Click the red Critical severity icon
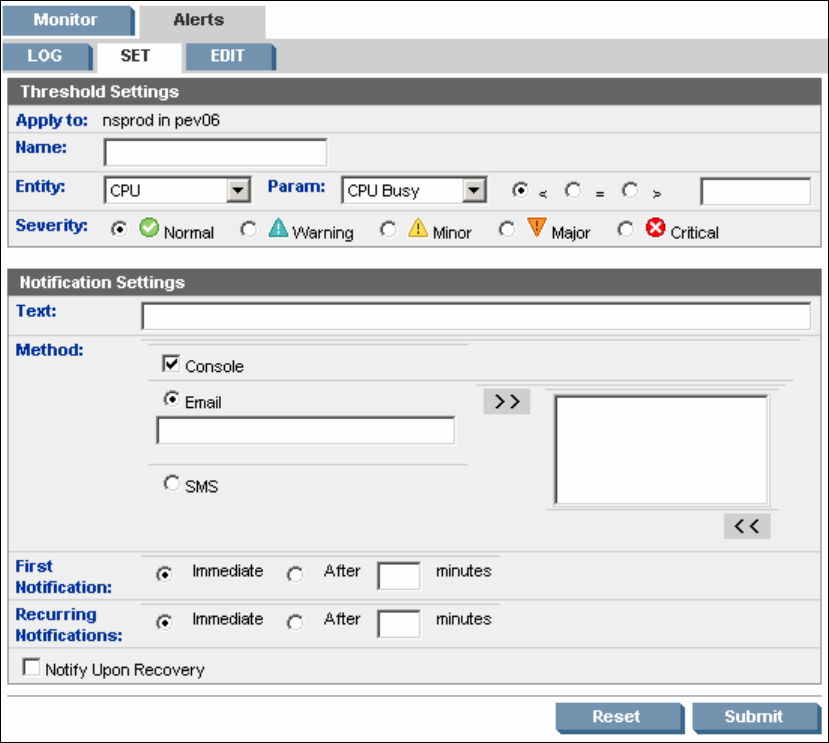829x743 pixels. pos(656,229)
